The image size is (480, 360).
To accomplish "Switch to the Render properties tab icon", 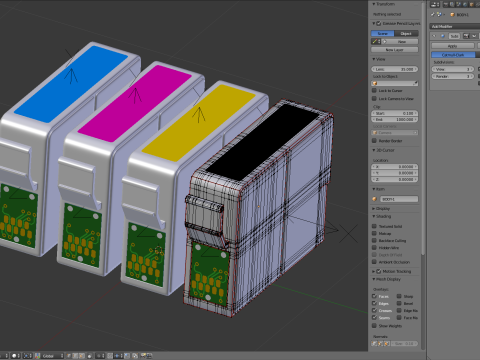I will (446, 4).
